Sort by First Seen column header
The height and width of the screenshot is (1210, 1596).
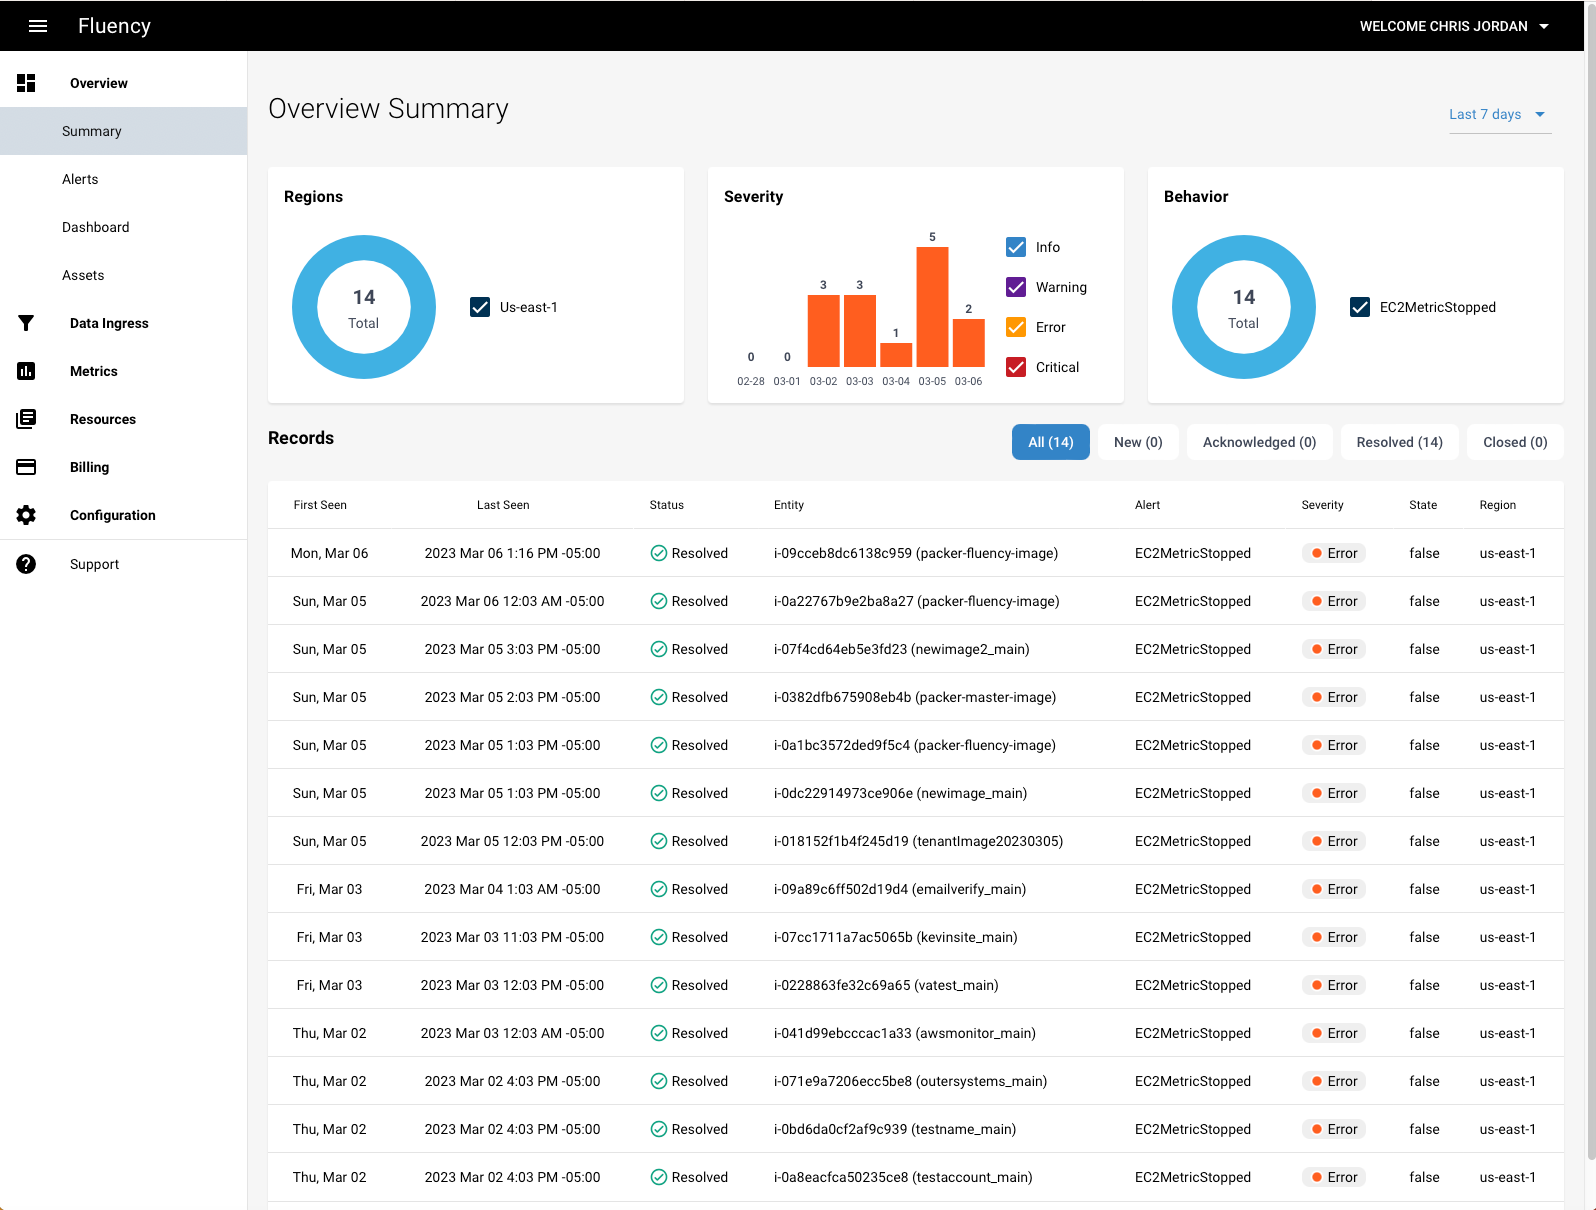point(320,505)
